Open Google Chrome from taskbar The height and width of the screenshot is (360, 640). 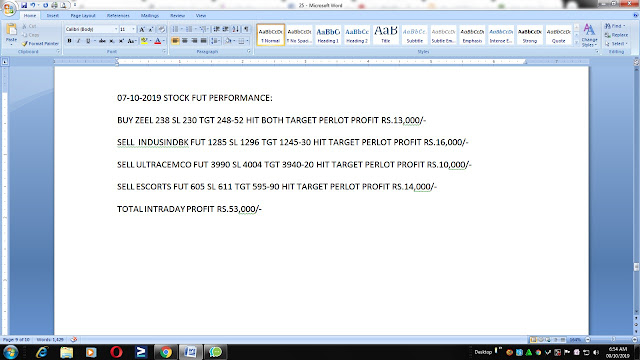(165, 352)
